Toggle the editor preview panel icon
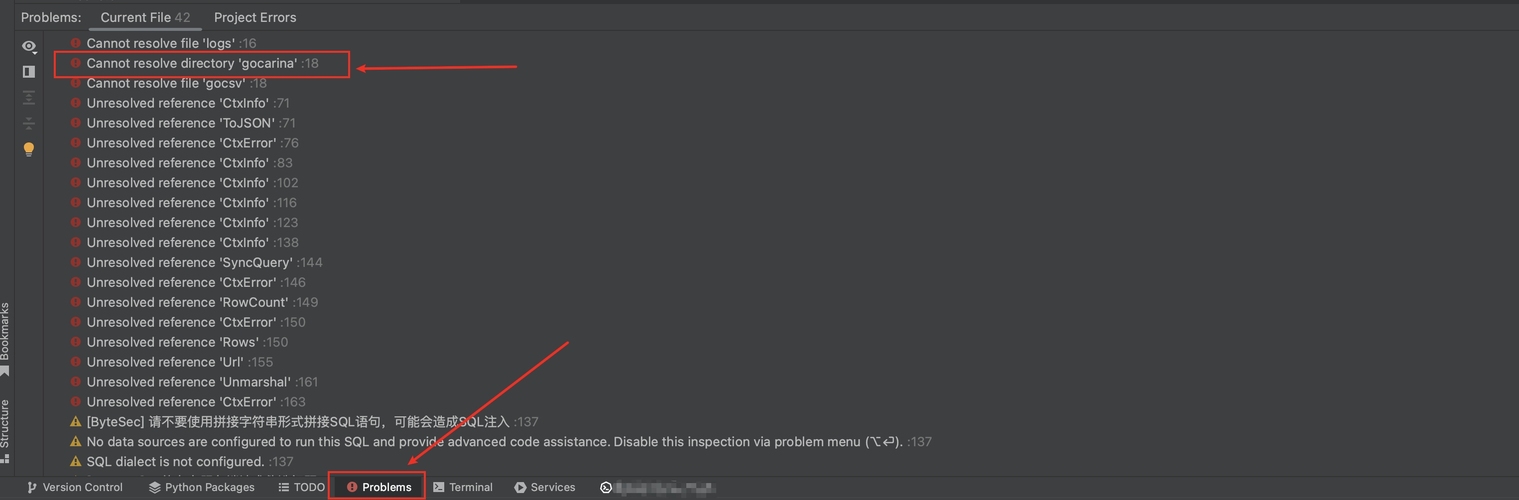1519x500 pixels. [29, 72]
